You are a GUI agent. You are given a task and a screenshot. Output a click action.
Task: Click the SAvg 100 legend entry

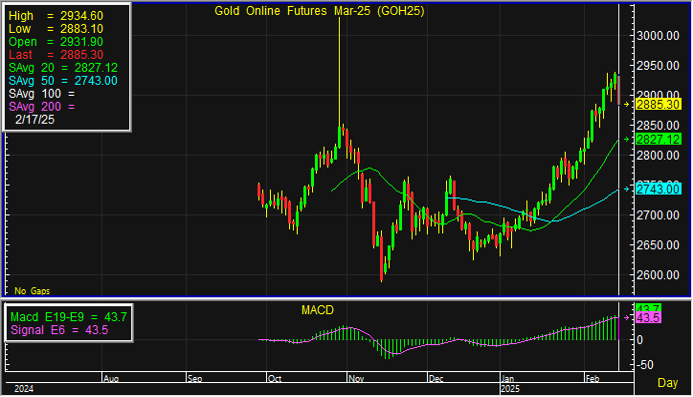[x=42, y=94]
